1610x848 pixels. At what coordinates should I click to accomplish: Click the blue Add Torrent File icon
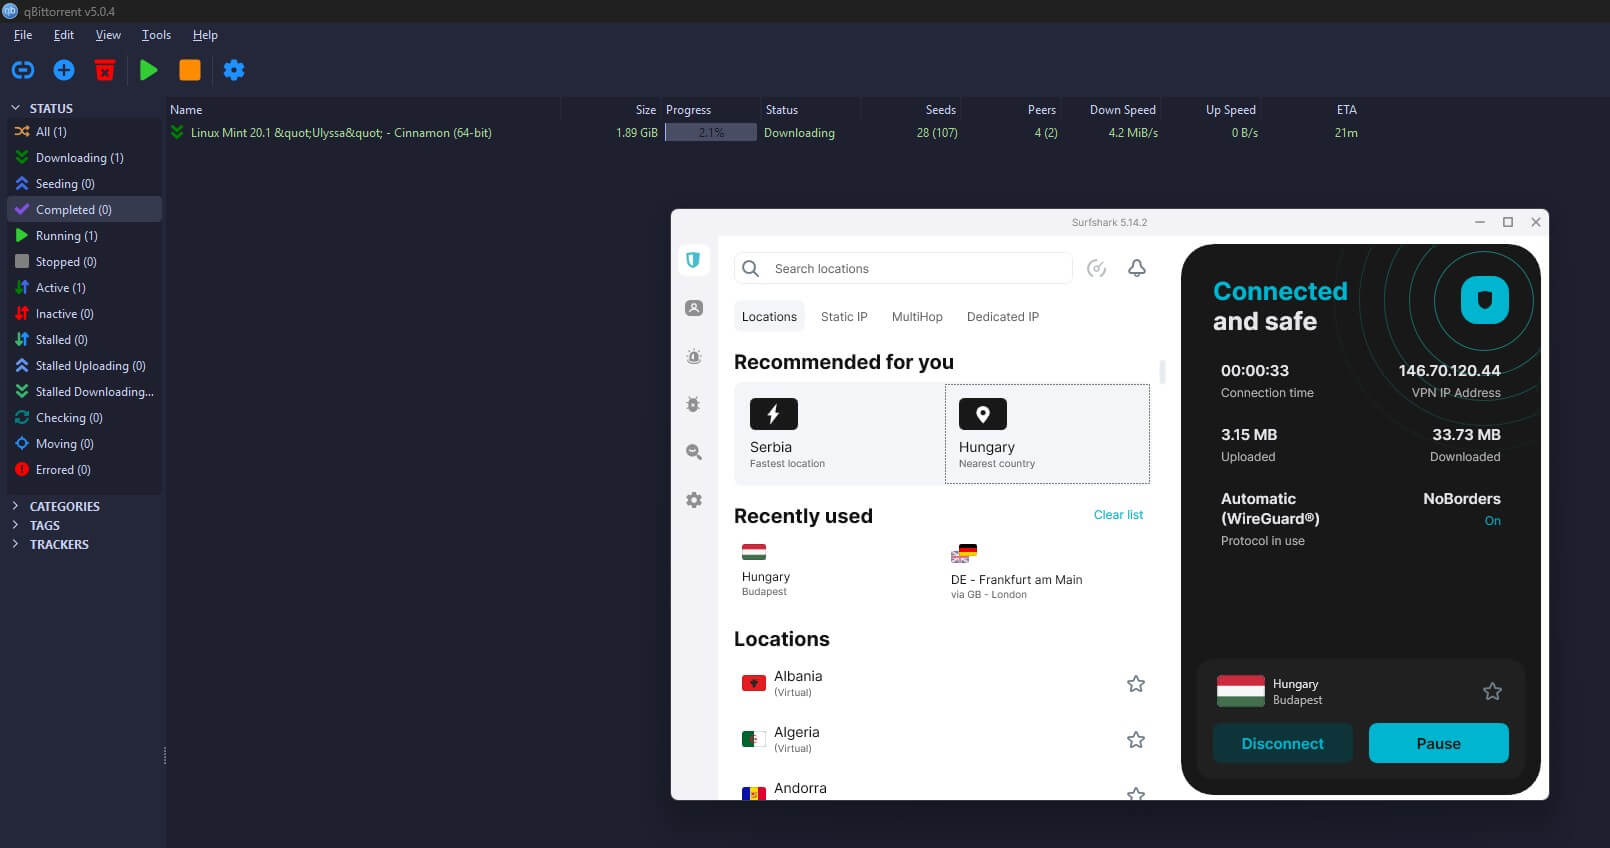tap(64, 70)
